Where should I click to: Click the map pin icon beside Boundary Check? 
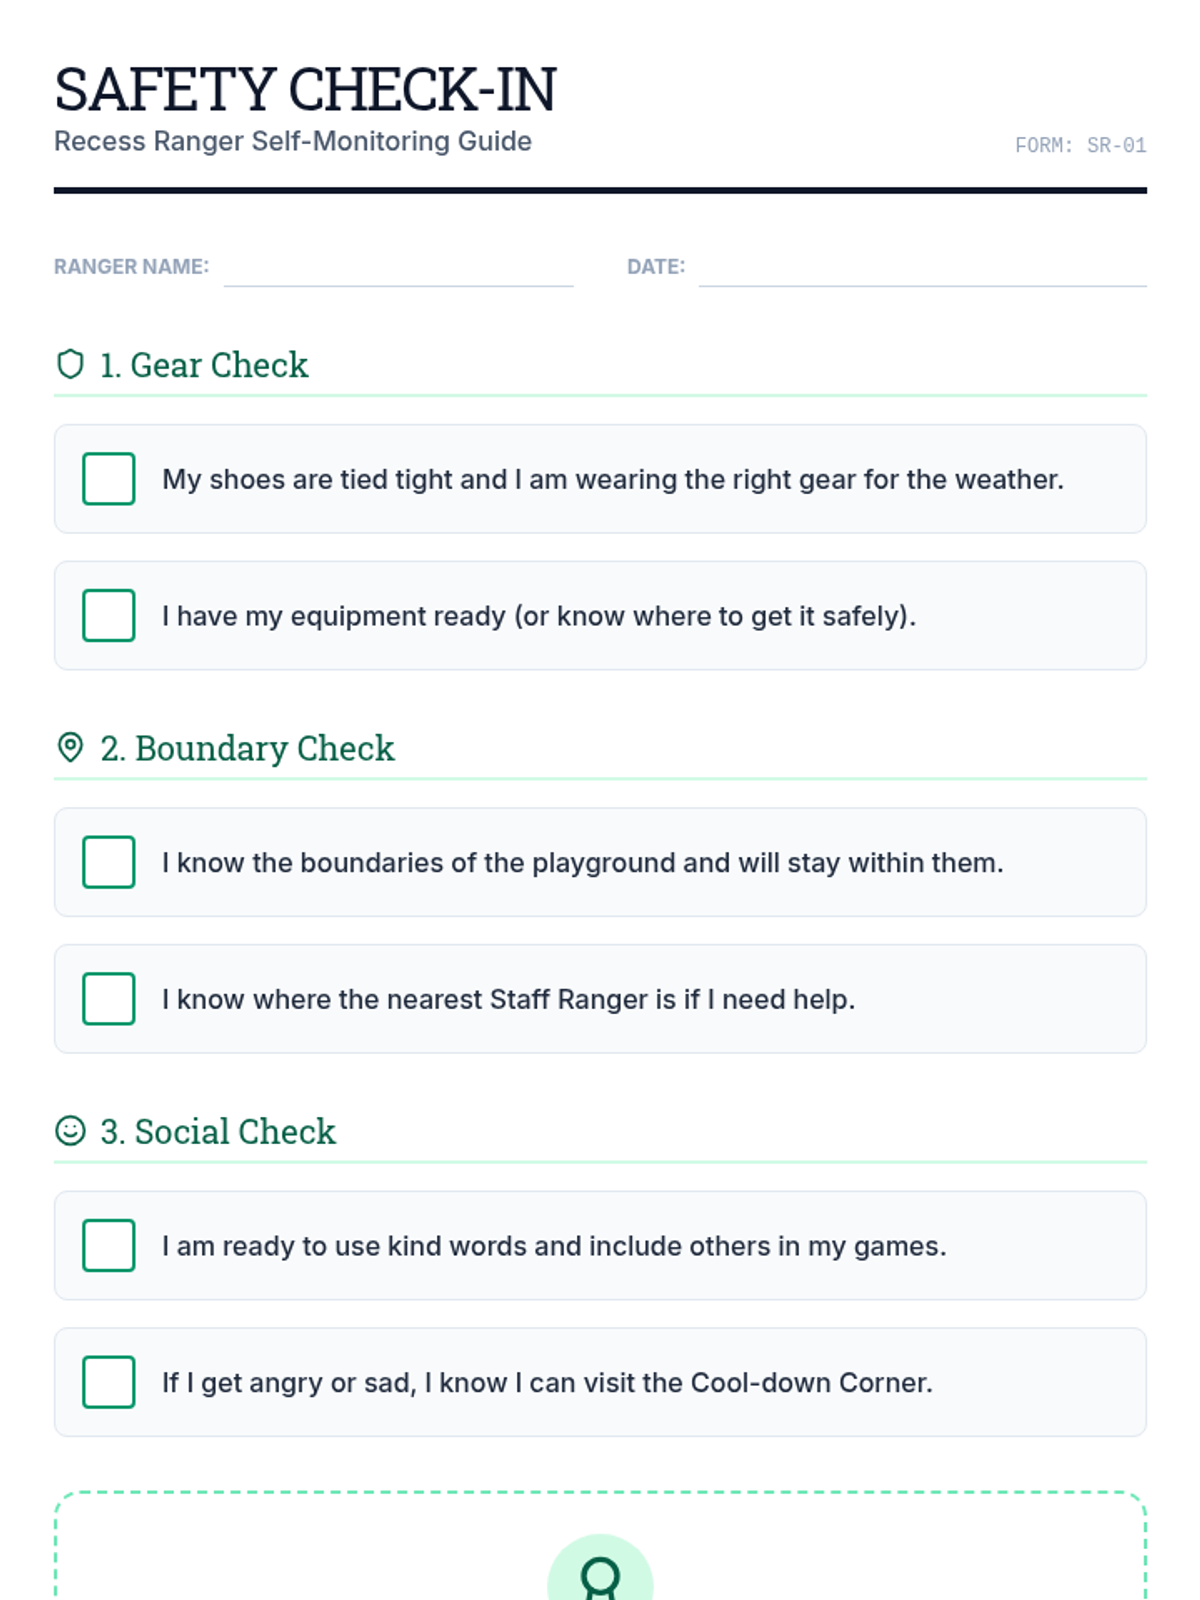pyautogui.click(x=70, y=747)
